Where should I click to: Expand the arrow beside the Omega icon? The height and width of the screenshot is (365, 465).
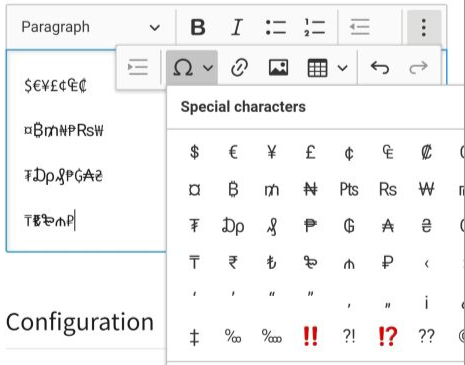[208, 68]
